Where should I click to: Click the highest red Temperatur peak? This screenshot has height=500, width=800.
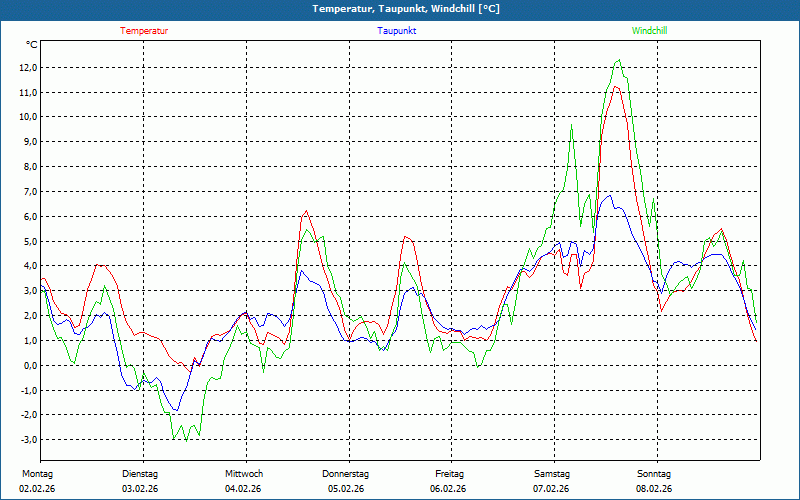[617, 87]
